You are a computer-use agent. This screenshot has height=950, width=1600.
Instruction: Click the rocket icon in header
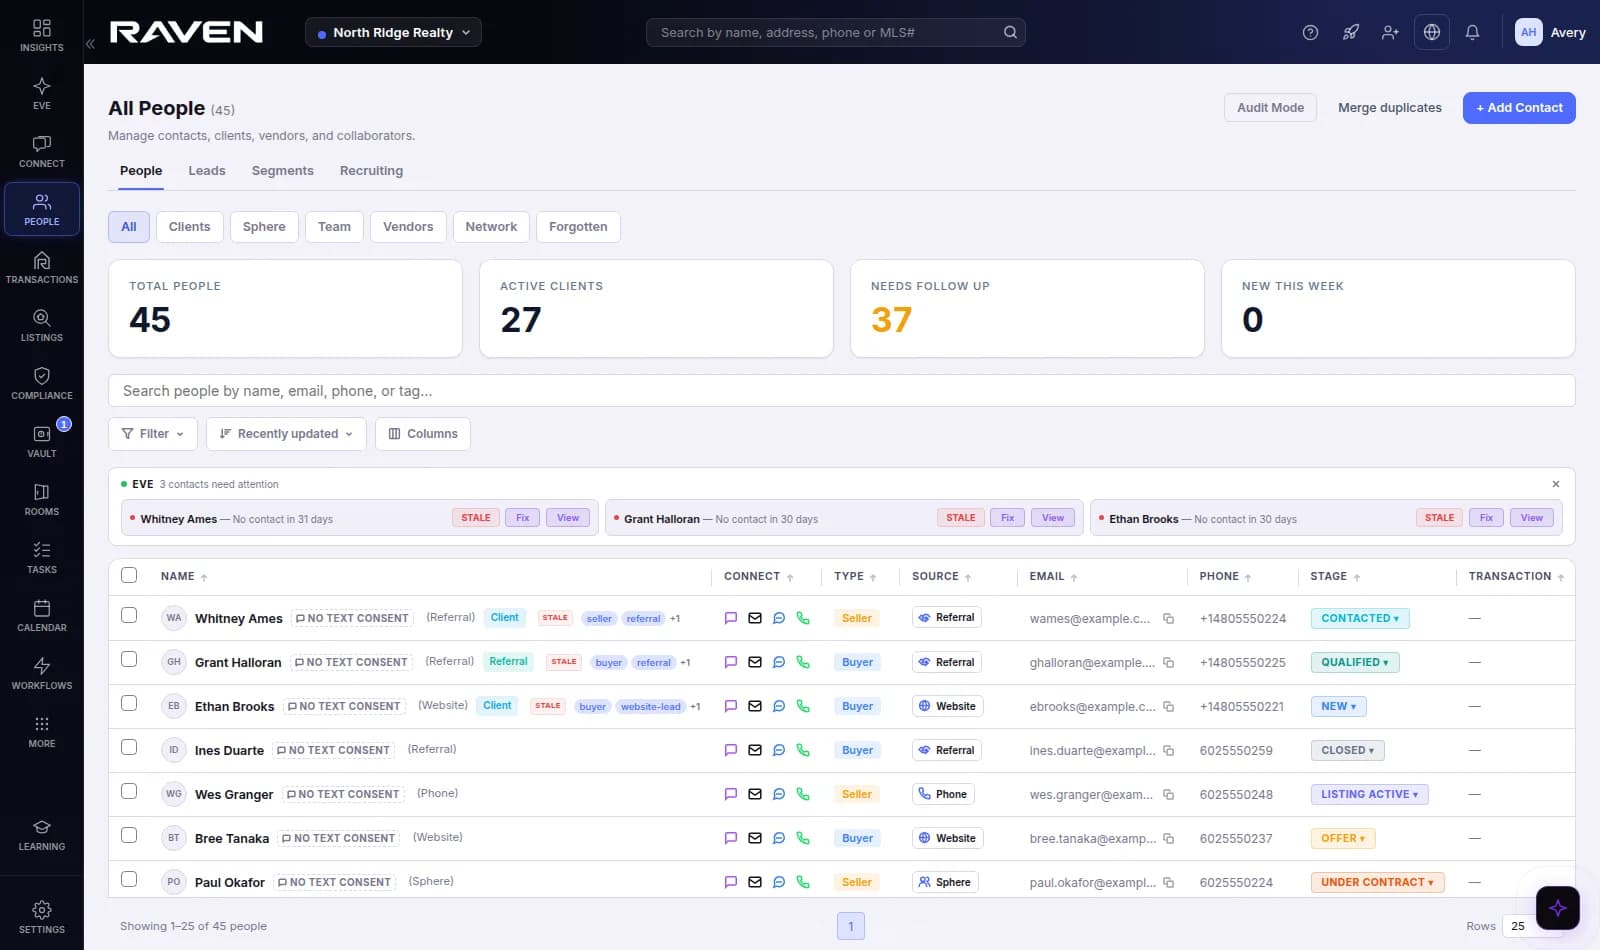[x=1350, y=32]
